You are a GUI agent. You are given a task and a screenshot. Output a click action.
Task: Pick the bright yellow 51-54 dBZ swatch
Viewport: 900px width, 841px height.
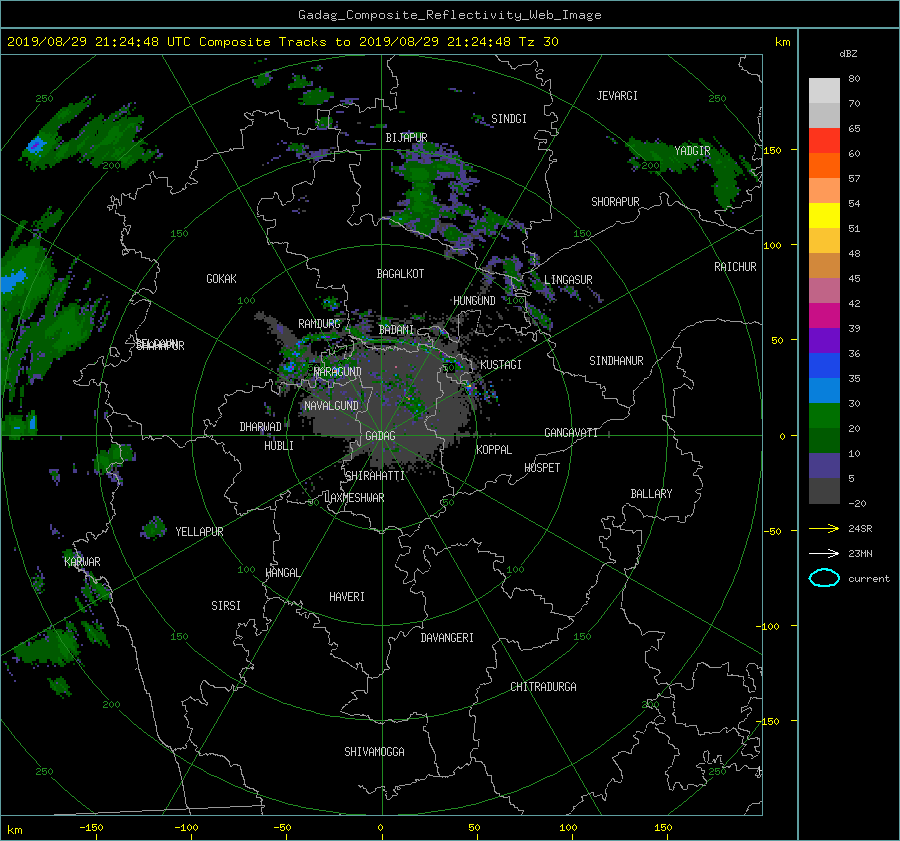[x=824, y=215]
